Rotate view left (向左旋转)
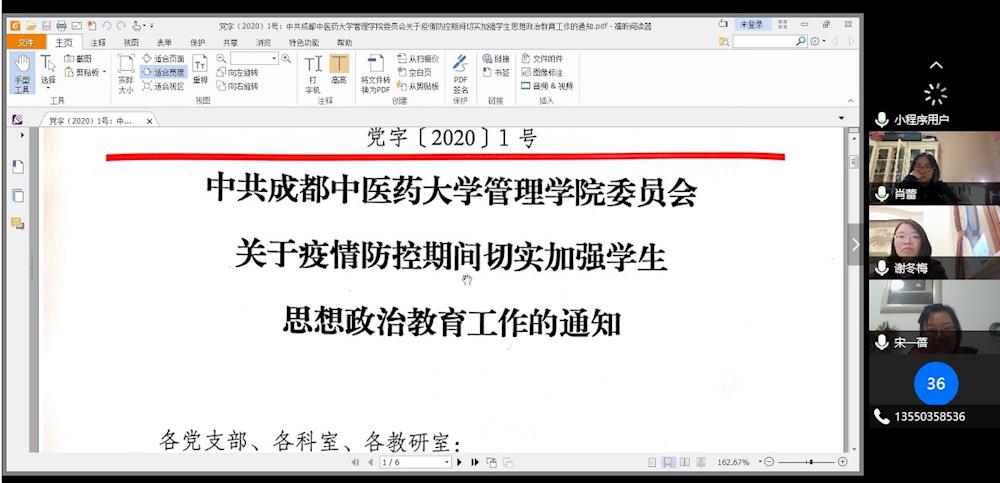The height and width of the screenshot is (483, 1000). [237, 72]
